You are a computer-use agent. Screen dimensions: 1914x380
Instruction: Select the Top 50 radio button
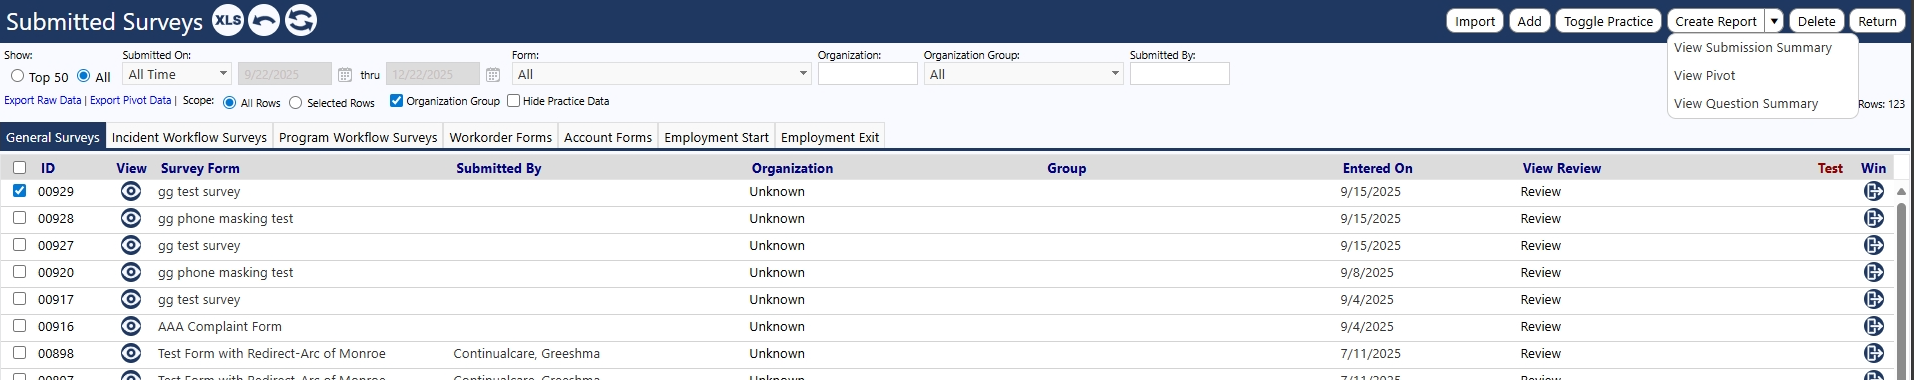pos(17,76)
